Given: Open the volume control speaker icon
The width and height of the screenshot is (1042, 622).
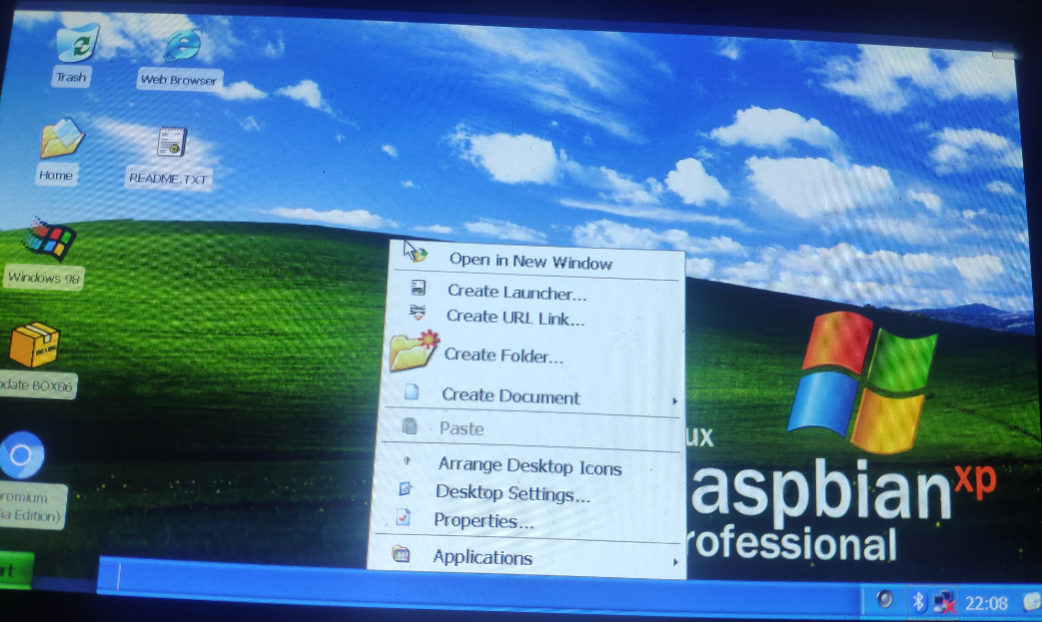Looking at the screenshot, I should pyautogui.click(x=886, y=601).
